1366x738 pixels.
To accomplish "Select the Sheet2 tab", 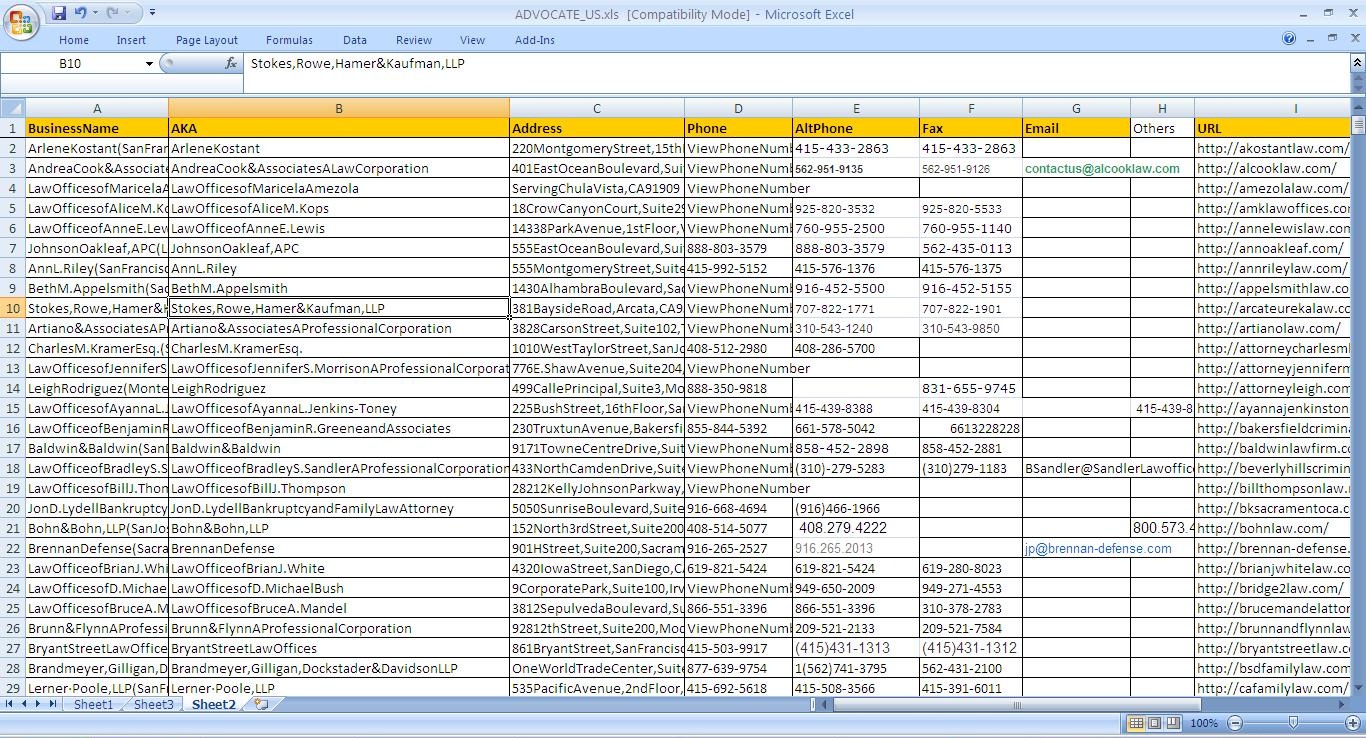I will point(214,705).
